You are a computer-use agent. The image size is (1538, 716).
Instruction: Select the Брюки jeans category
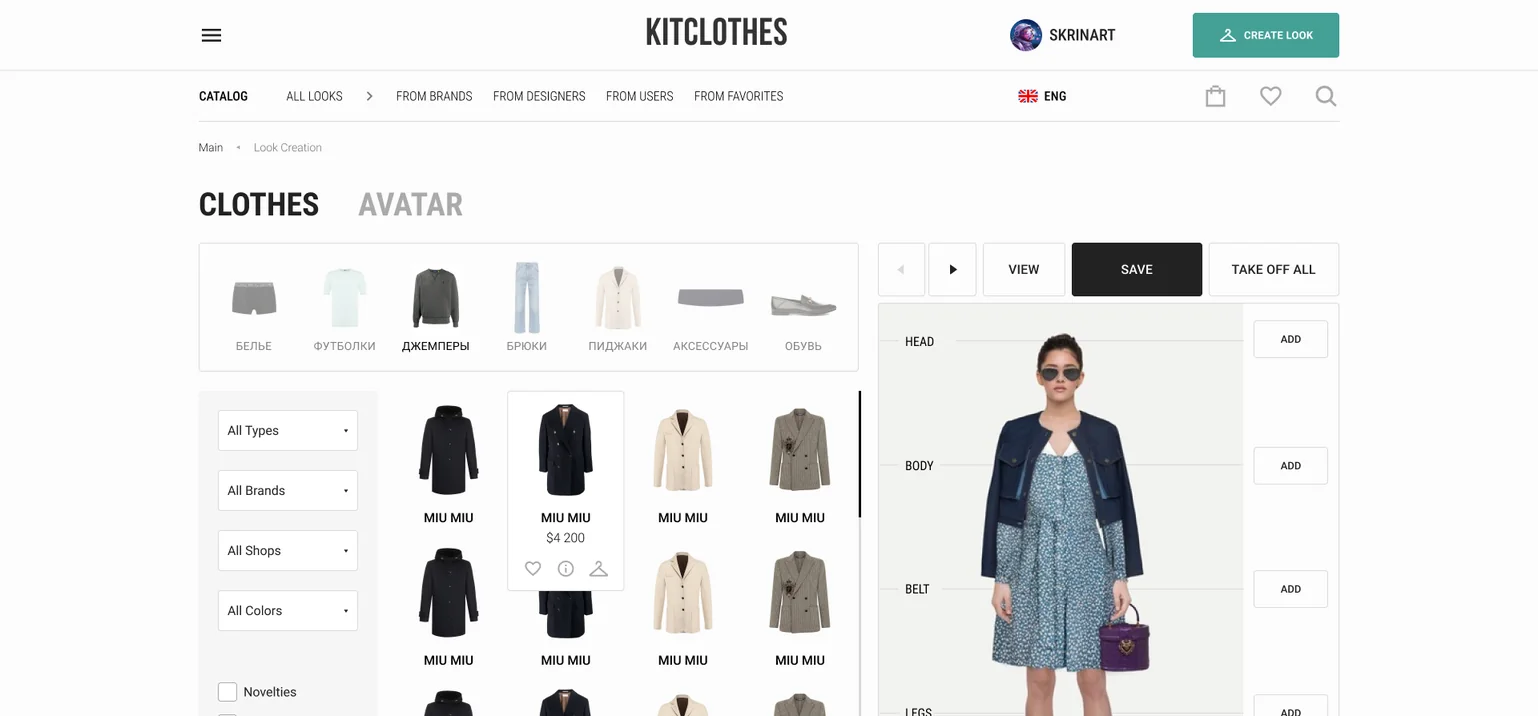point(526,307)
